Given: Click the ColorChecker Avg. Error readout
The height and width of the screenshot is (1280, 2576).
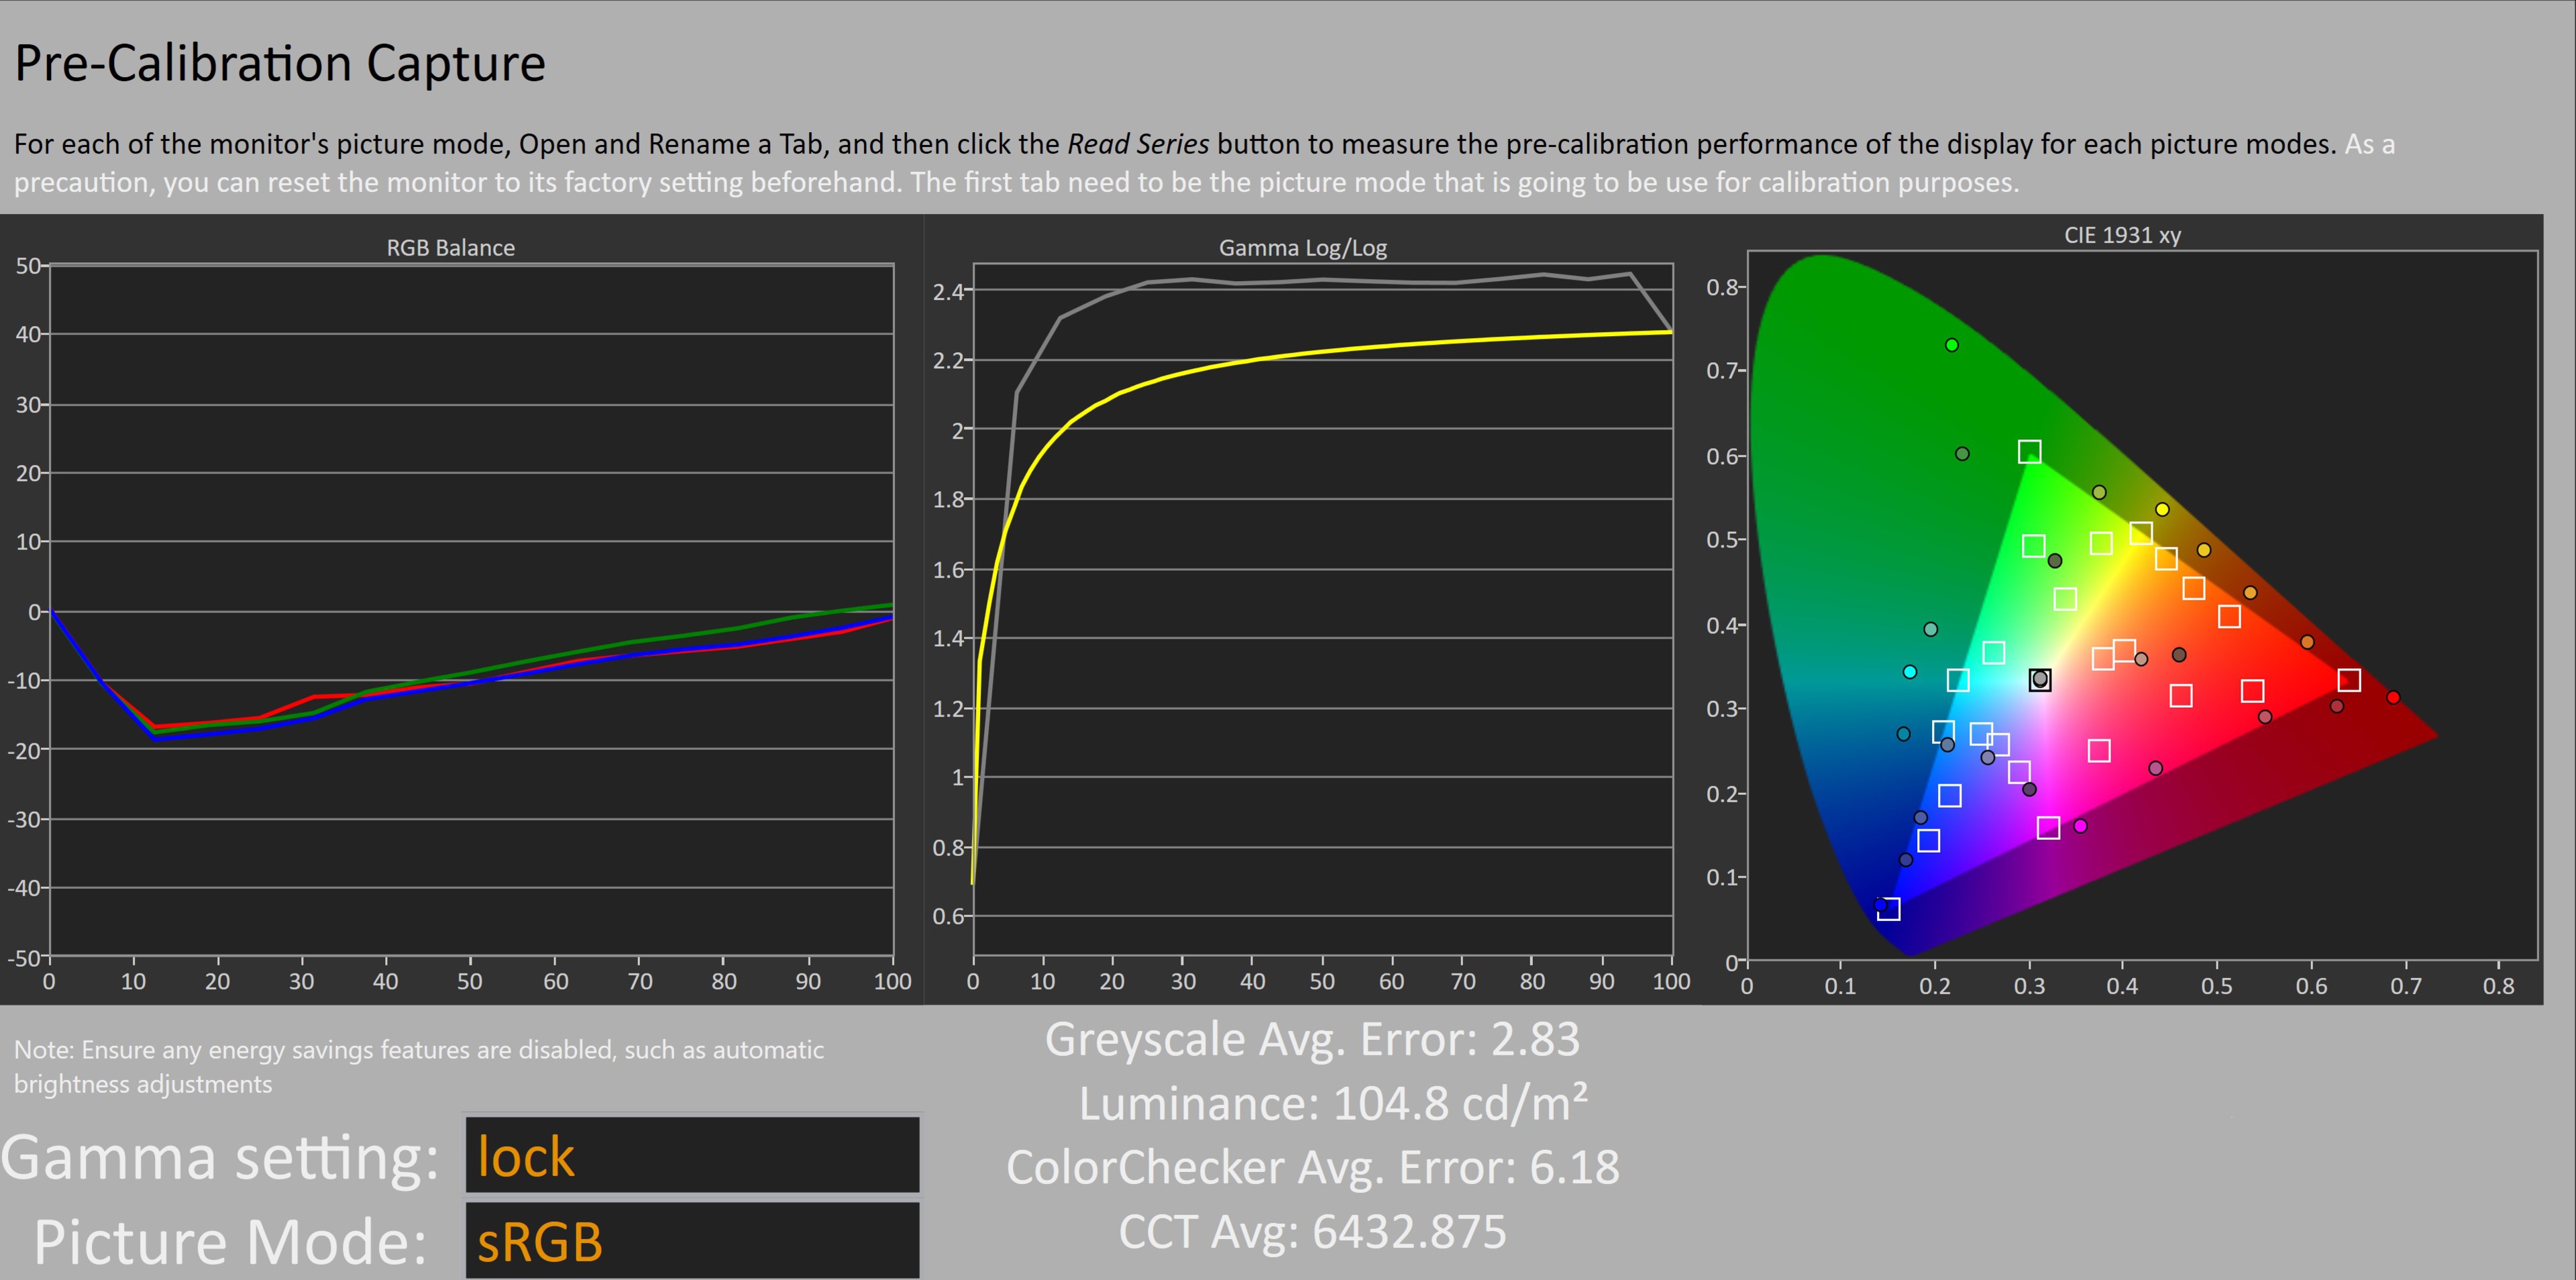Looking at the screenshot, I should [x=1312, y=1168].
